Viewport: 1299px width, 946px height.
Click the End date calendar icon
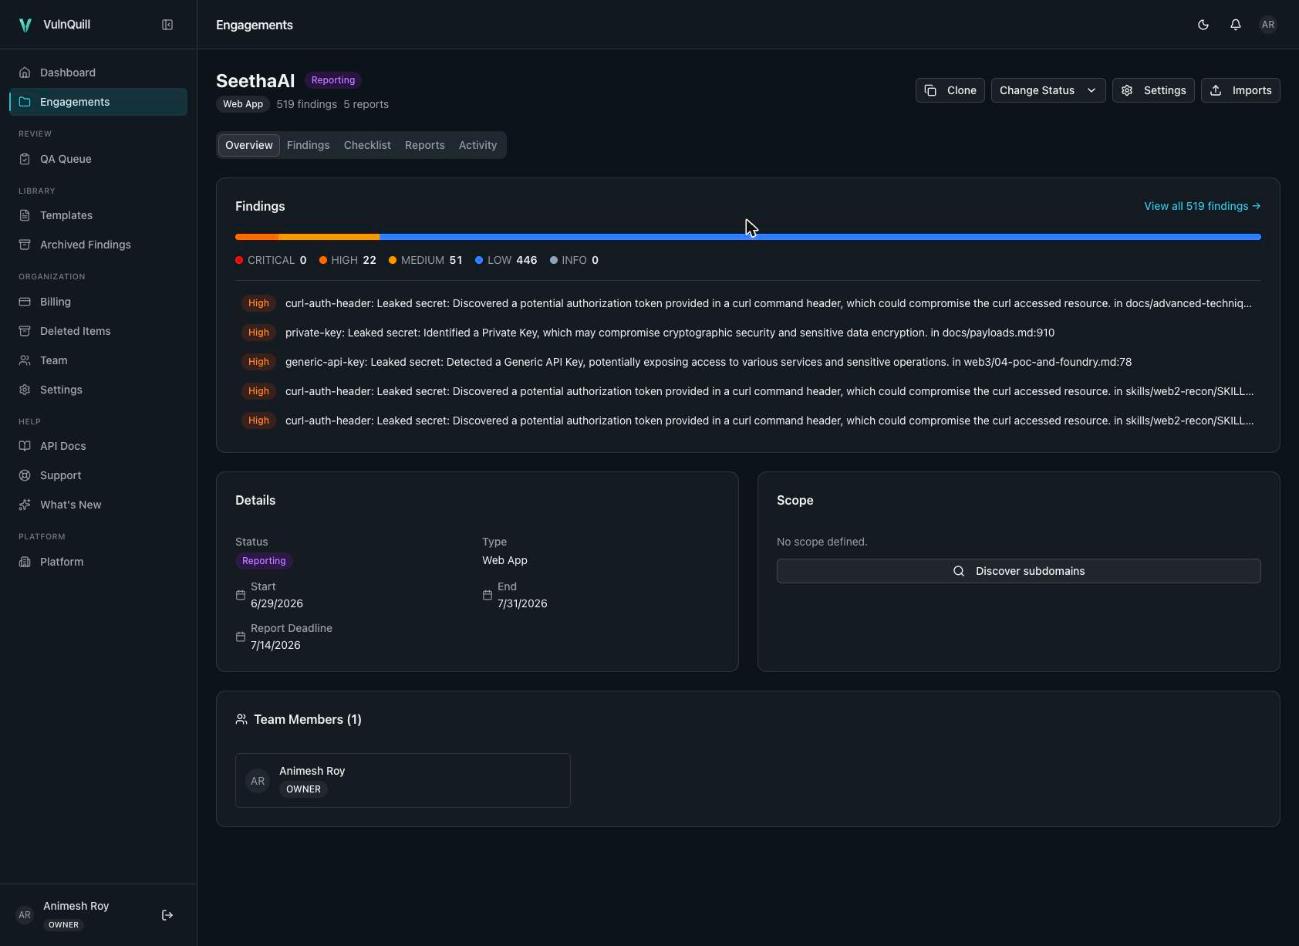[487, 595]
